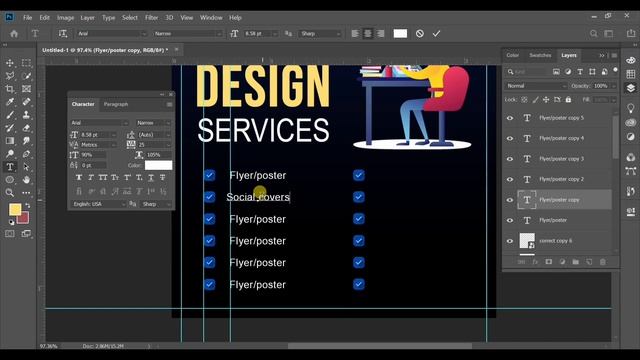
Task: Open the File menu
Action: 27,18
